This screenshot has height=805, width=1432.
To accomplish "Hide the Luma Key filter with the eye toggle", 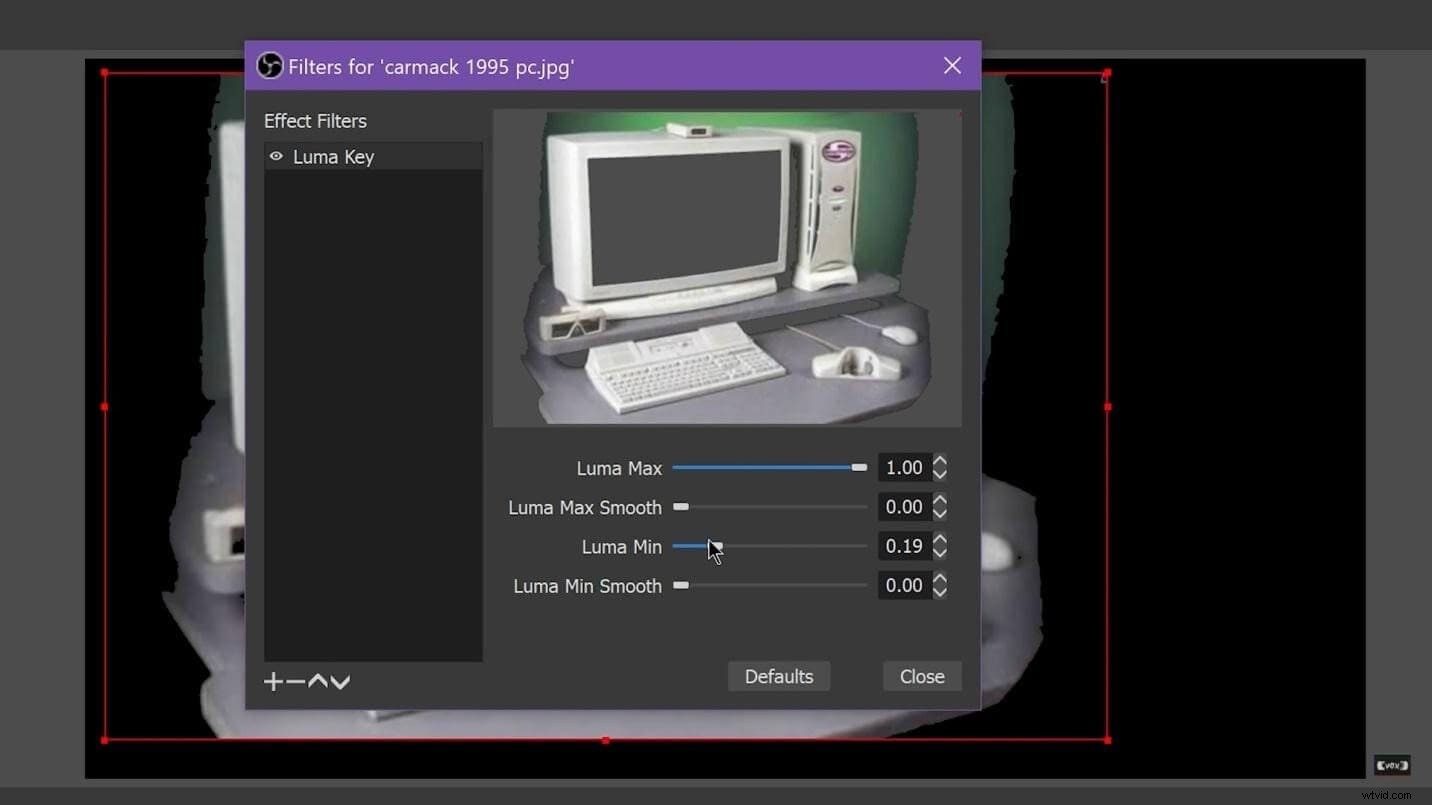I will tap(275, 156).
